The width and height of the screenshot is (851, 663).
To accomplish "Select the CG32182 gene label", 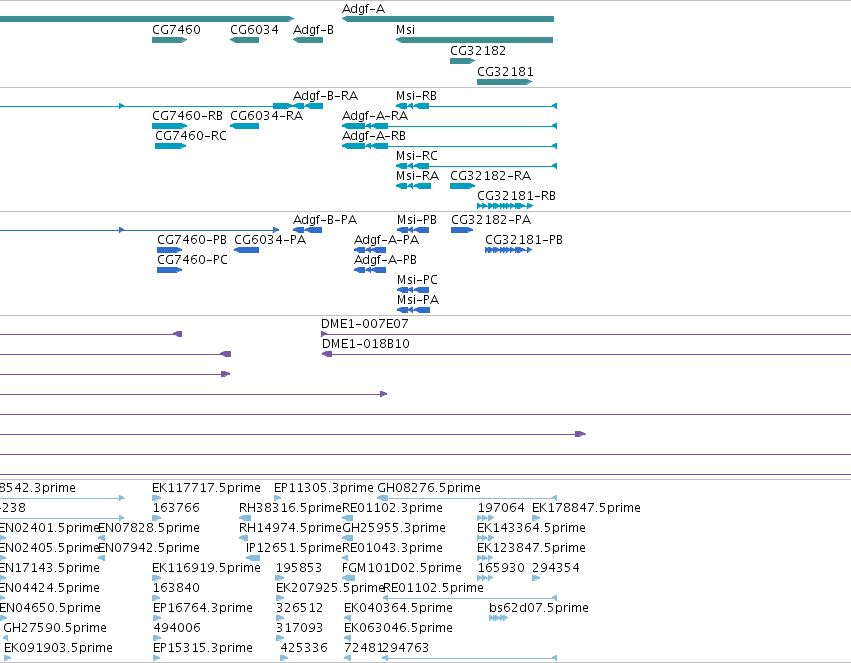I will [x=478, y=50].
